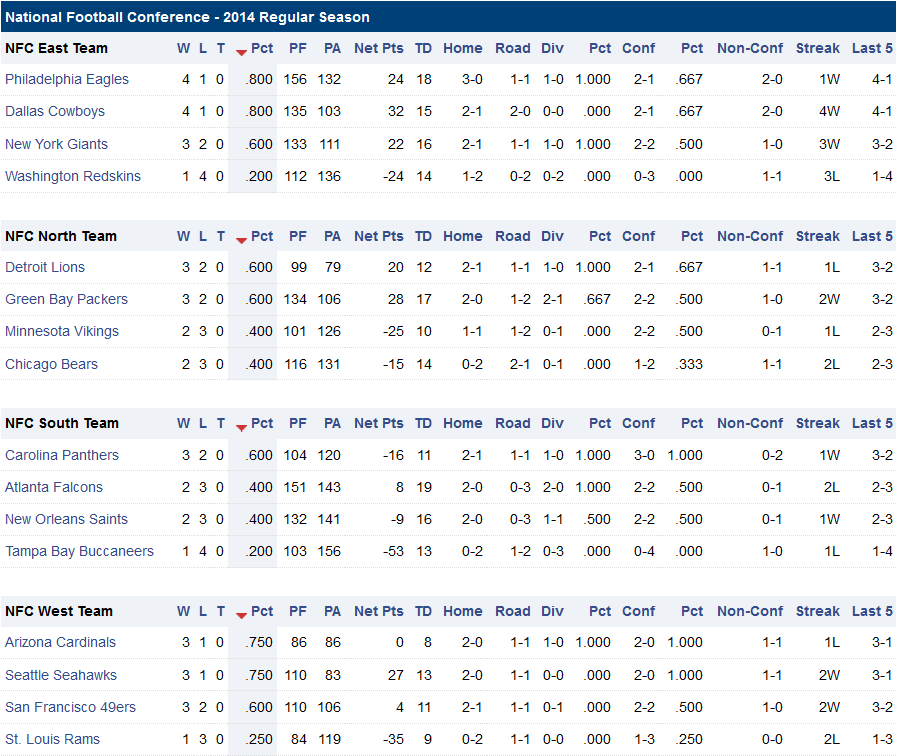Image resolution: width=903 pixels, height=756 pixels.
Task: Sort NFC North table by Home record
Action: (x=463, y=237)
